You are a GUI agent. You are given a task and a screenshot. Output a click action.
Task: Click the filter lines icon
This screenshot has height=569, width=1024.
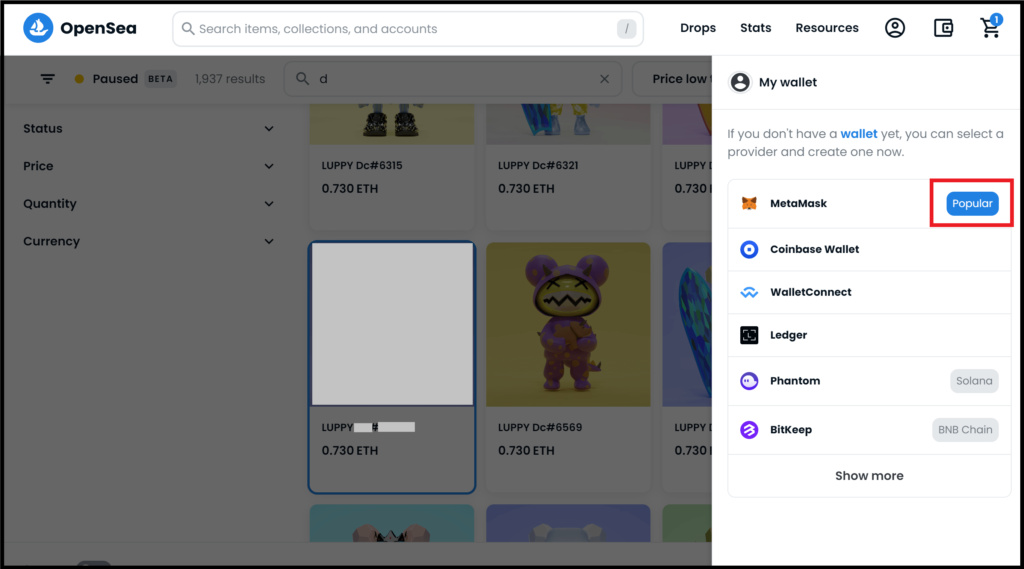[x=48, y=79]
